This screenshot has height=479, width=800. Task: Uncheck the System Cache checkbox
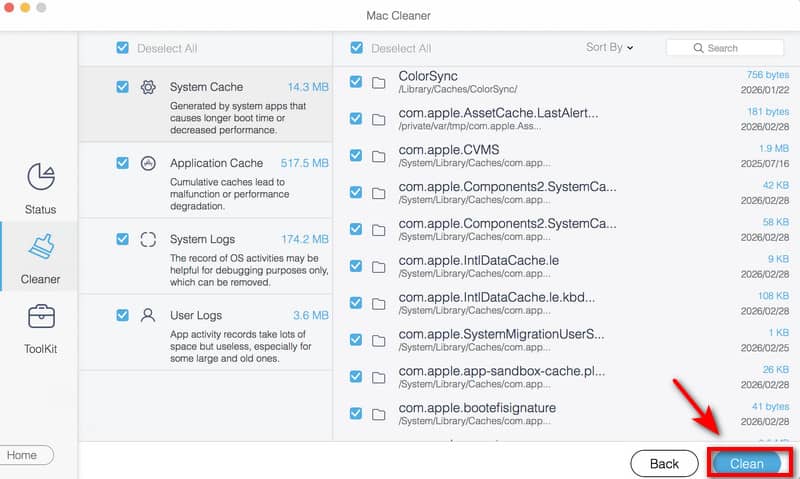[x=122, y=87]
